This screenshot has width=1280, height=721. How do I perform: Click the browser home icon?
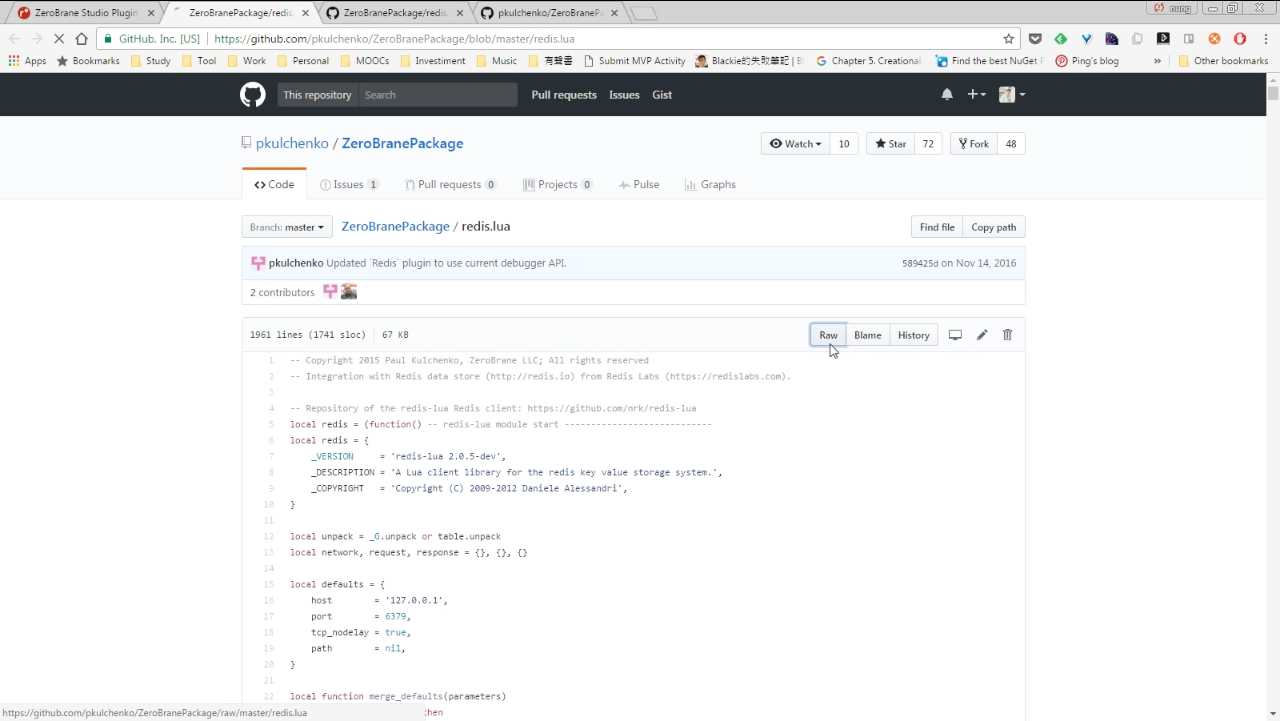point(82,39)
